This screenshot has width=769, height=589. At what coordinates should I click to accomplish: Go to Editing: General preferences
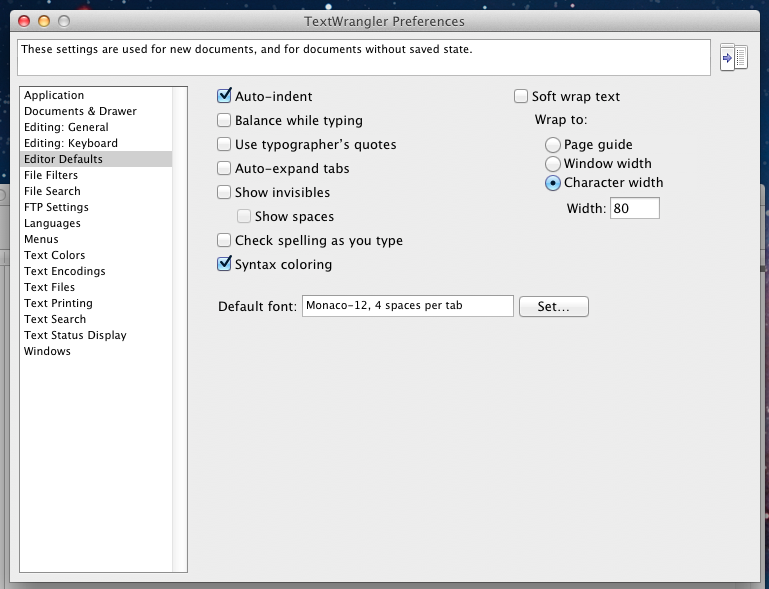click(96, 127)
